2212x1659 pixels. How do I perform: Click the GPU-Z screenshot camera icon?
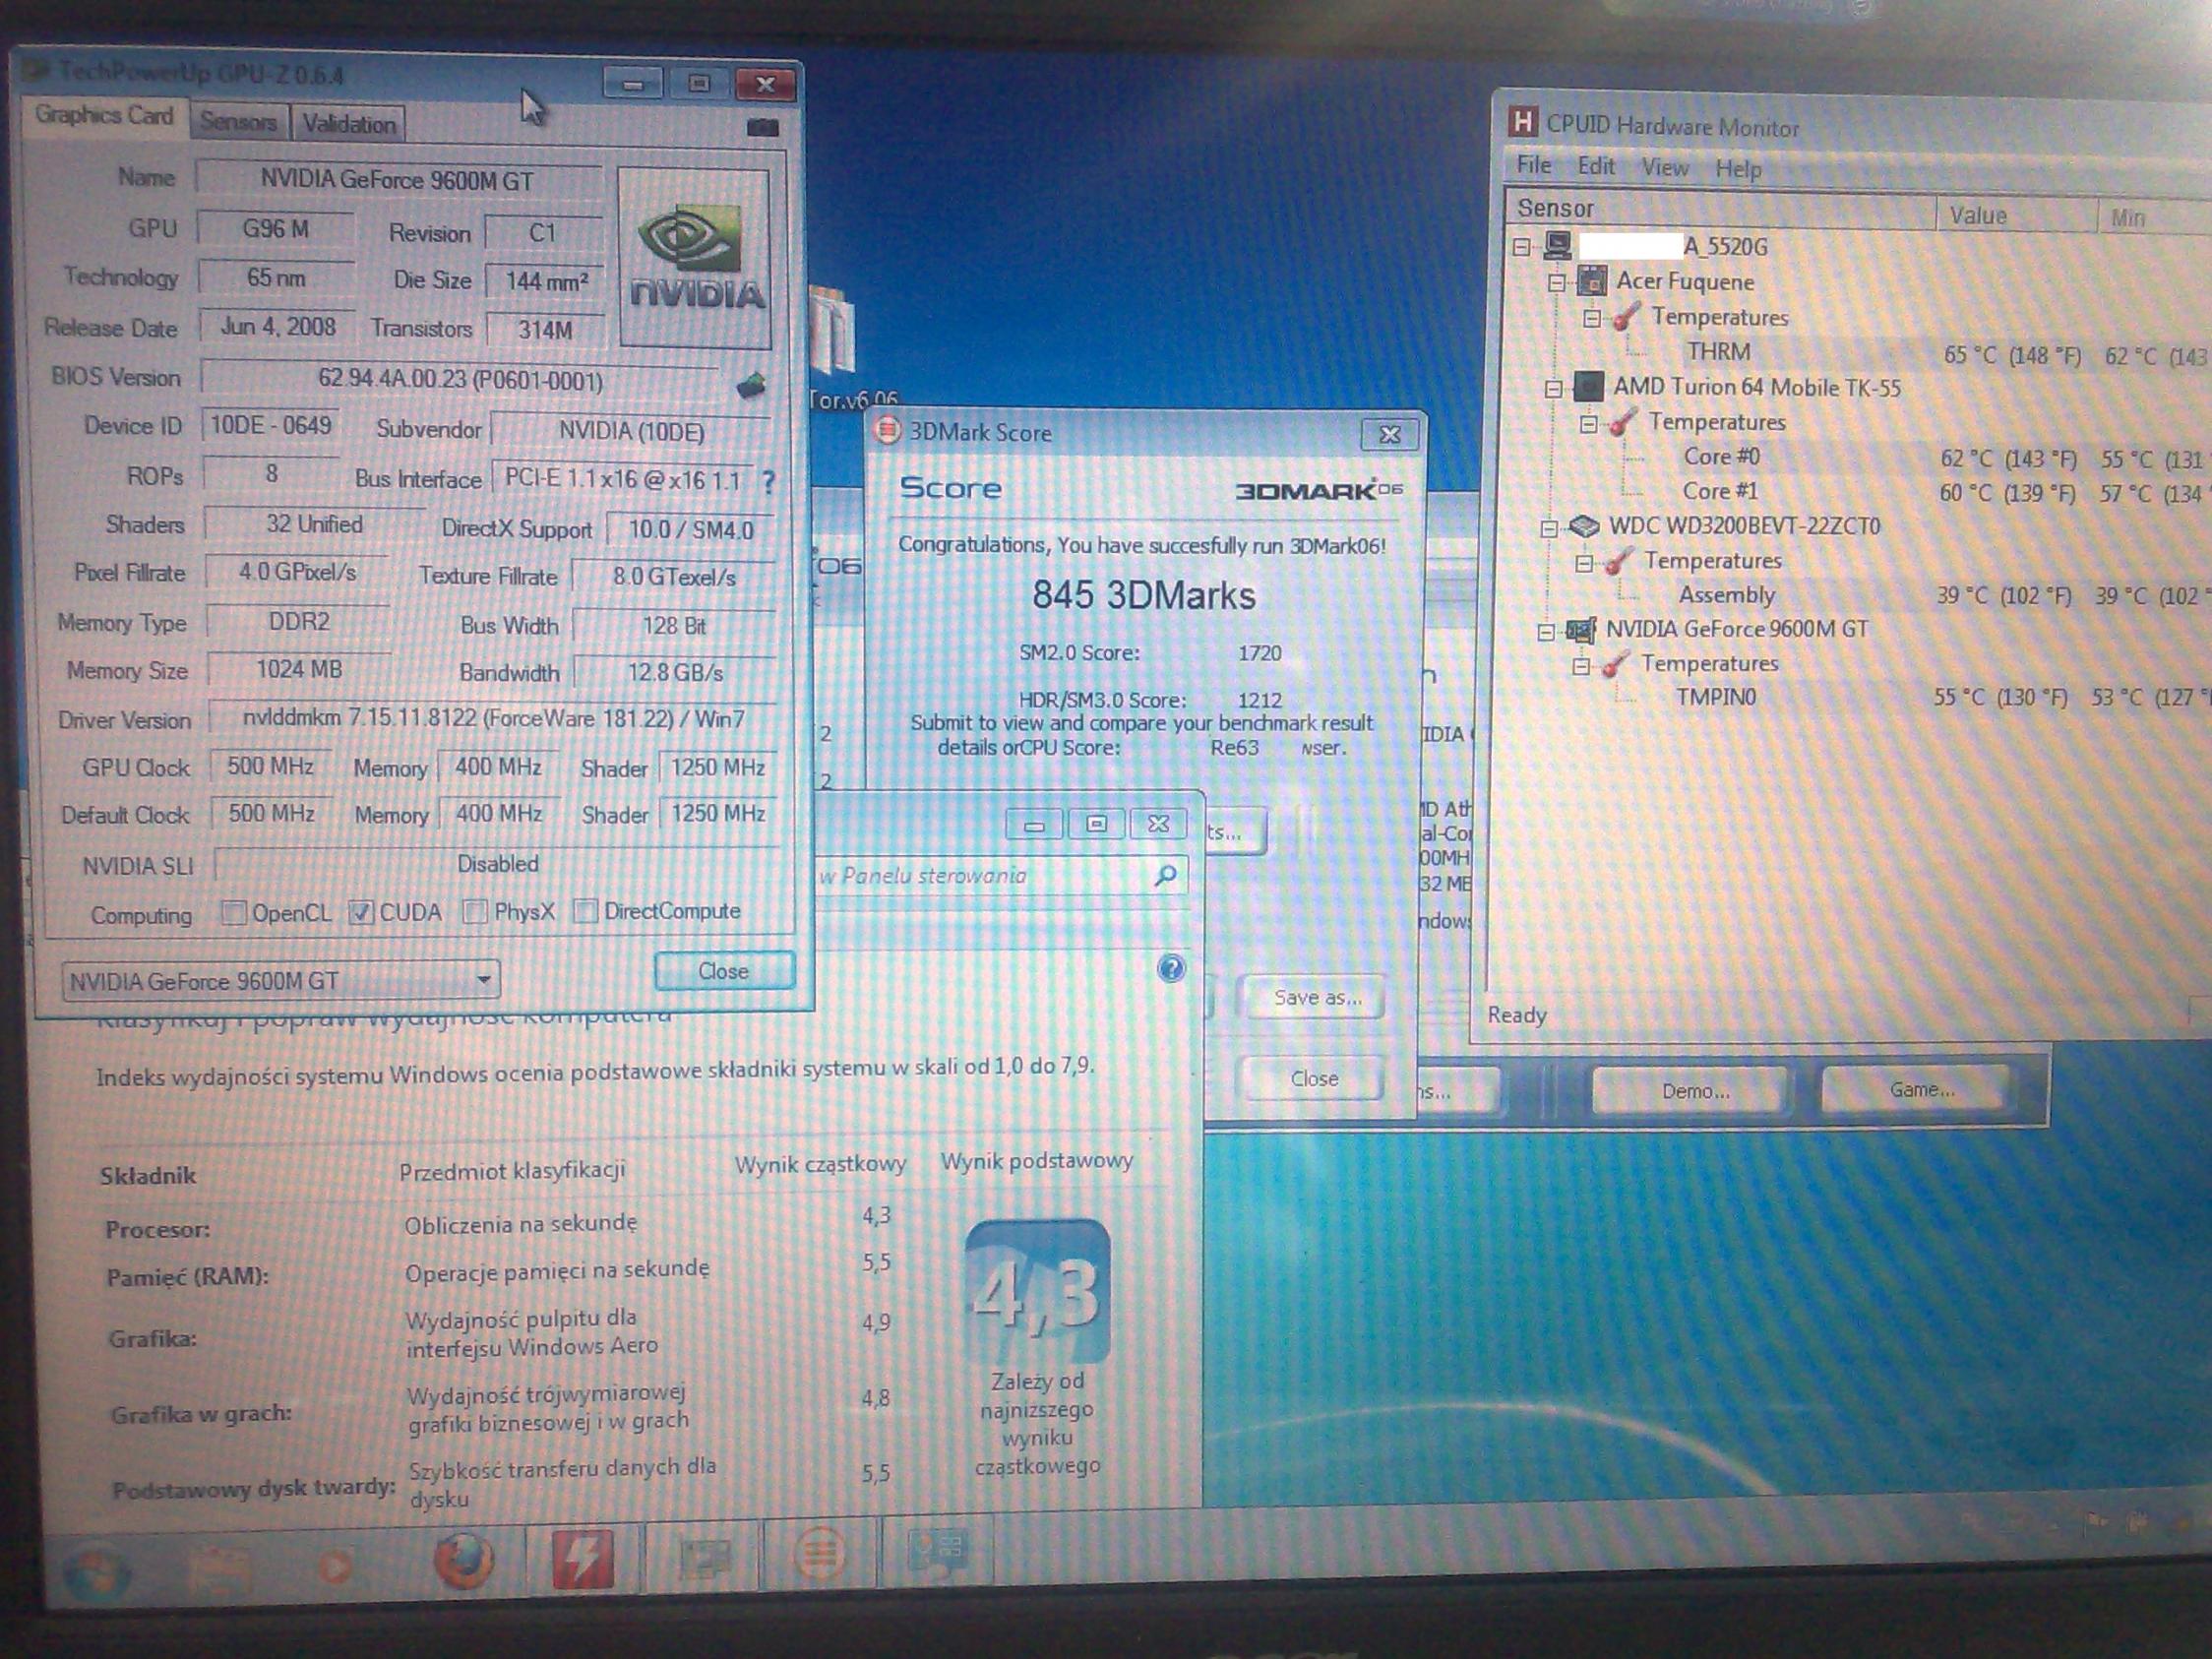[763, 127]
